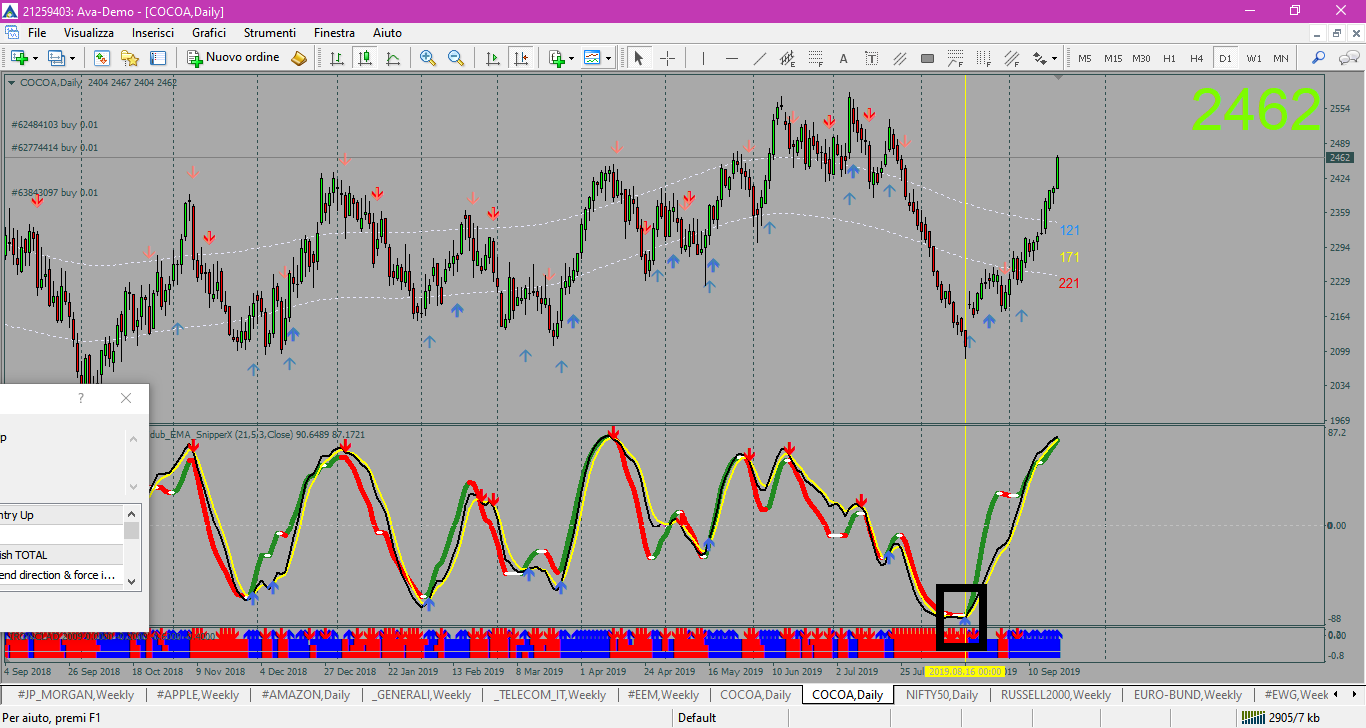
Task: Switch chart to bar chart
Action: point(337,58)
